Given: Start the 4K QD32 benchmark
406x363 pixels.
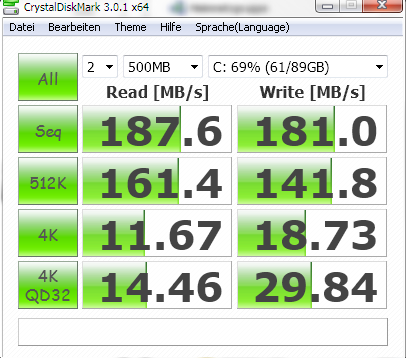Looking at the screenshot, I should coord(48,285).
